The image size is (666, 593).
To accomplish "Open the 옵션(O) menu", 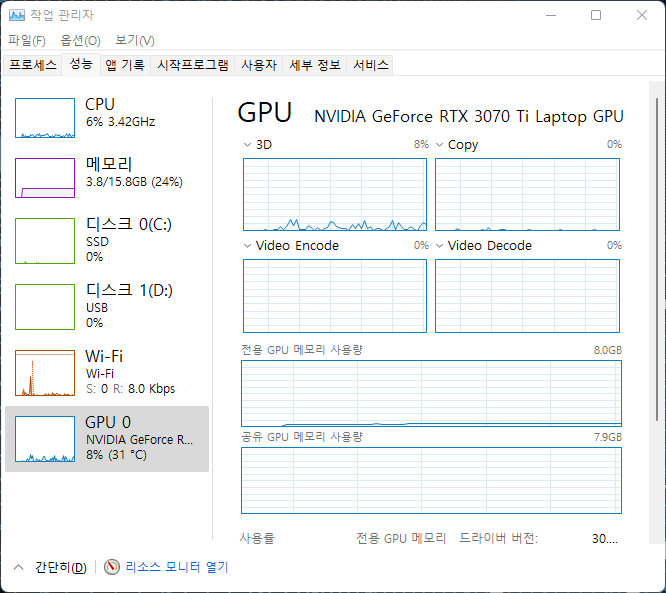I will click(80, 40).
